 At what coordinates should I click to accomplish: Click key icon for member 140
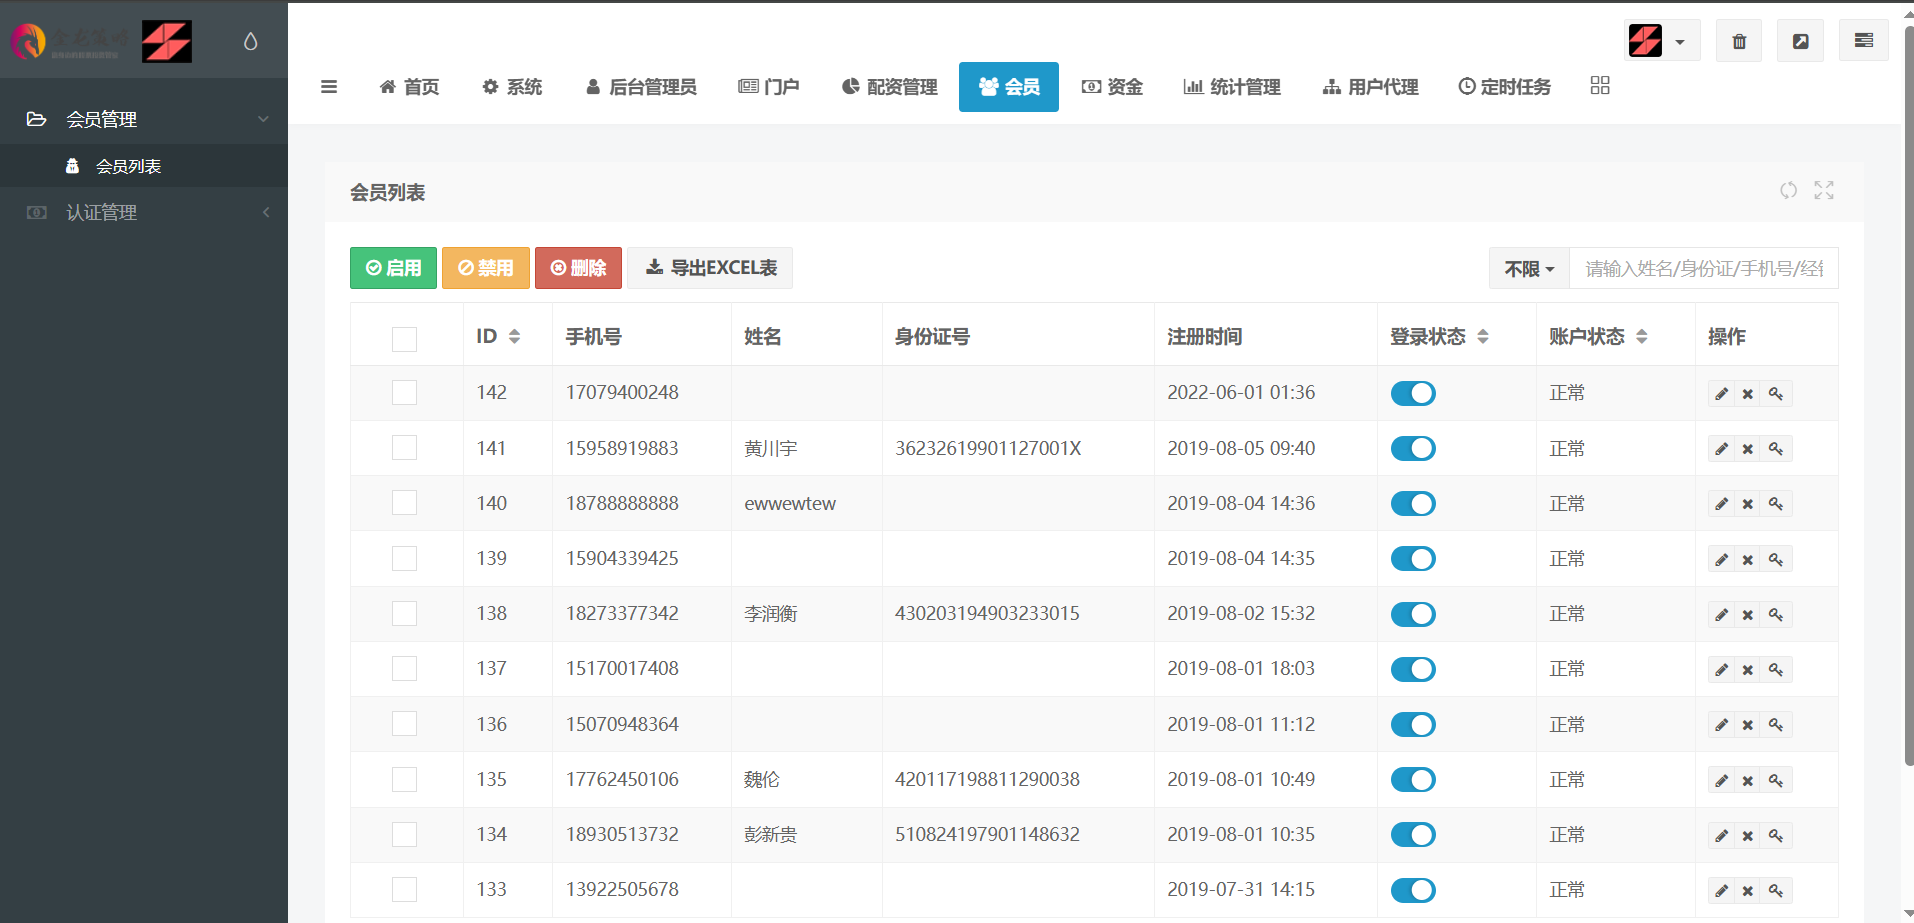[x=1776, y=504]
